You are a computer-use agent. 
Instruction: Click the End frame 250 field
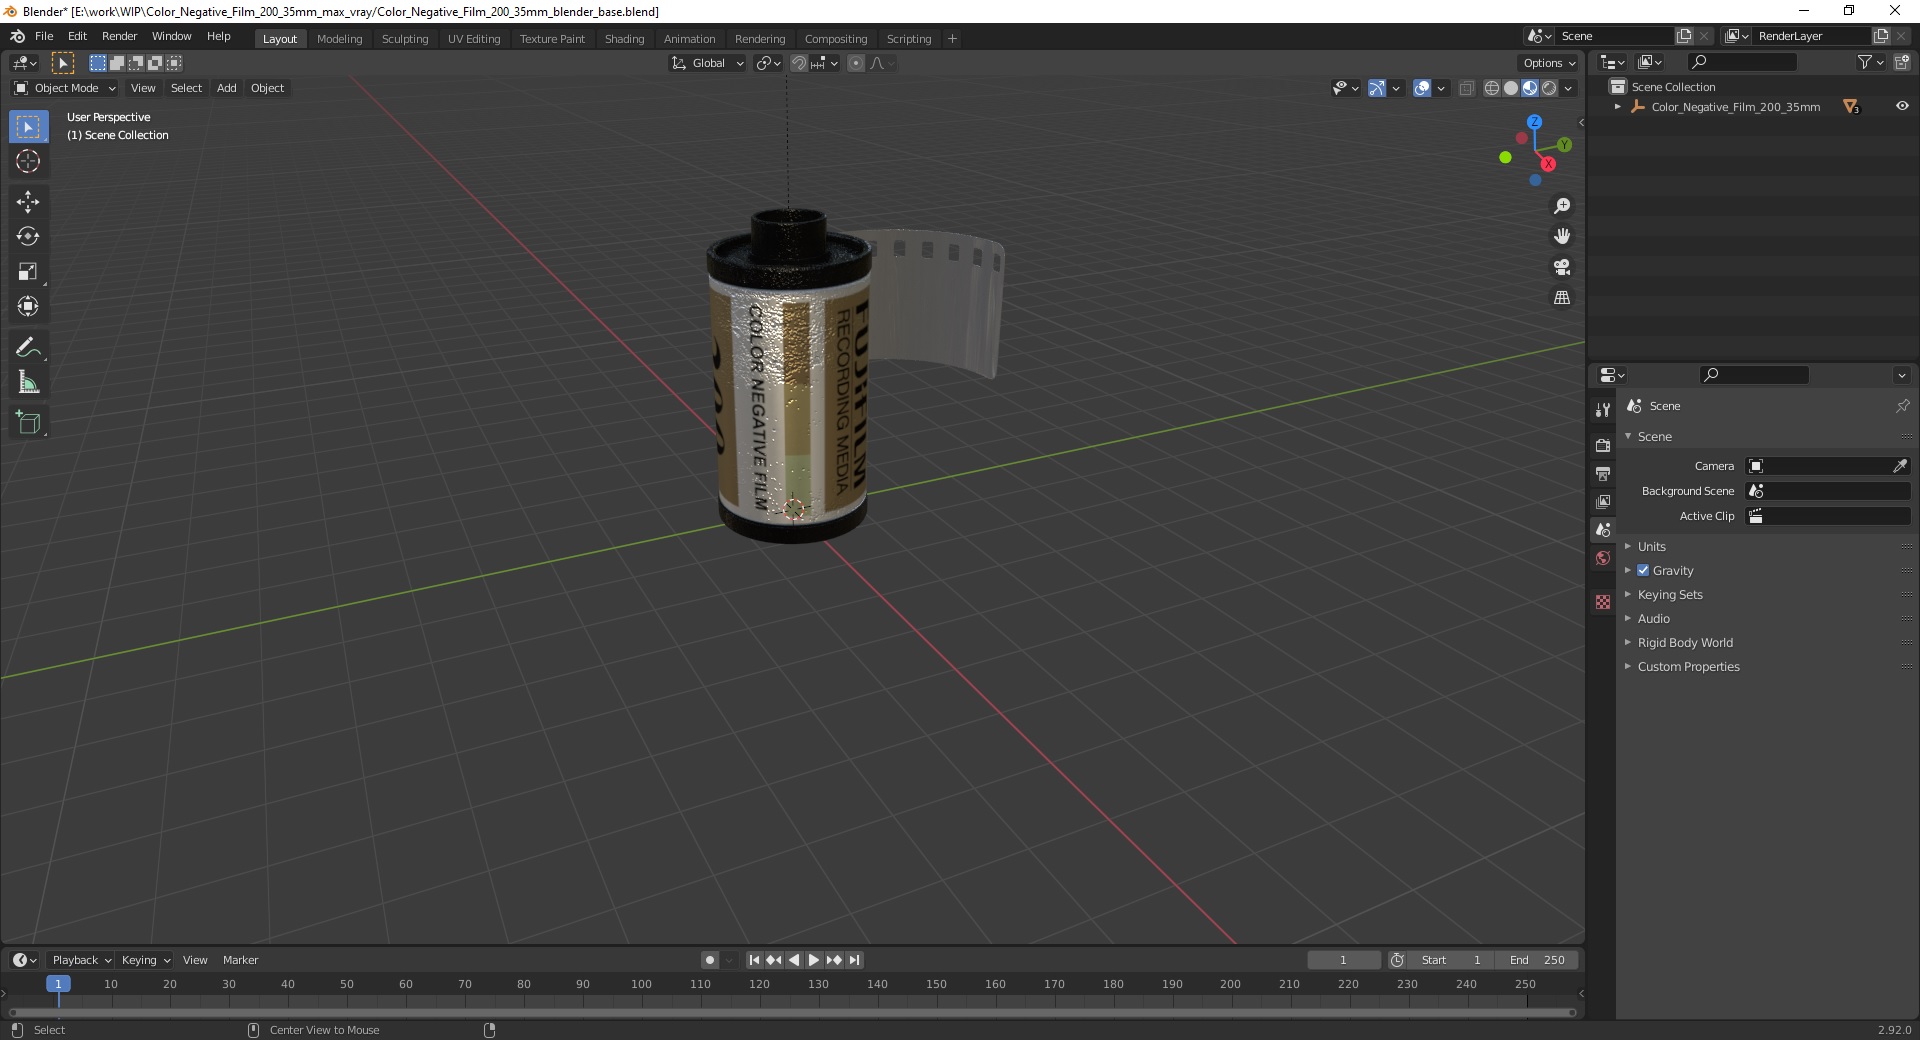point(1537,960)
